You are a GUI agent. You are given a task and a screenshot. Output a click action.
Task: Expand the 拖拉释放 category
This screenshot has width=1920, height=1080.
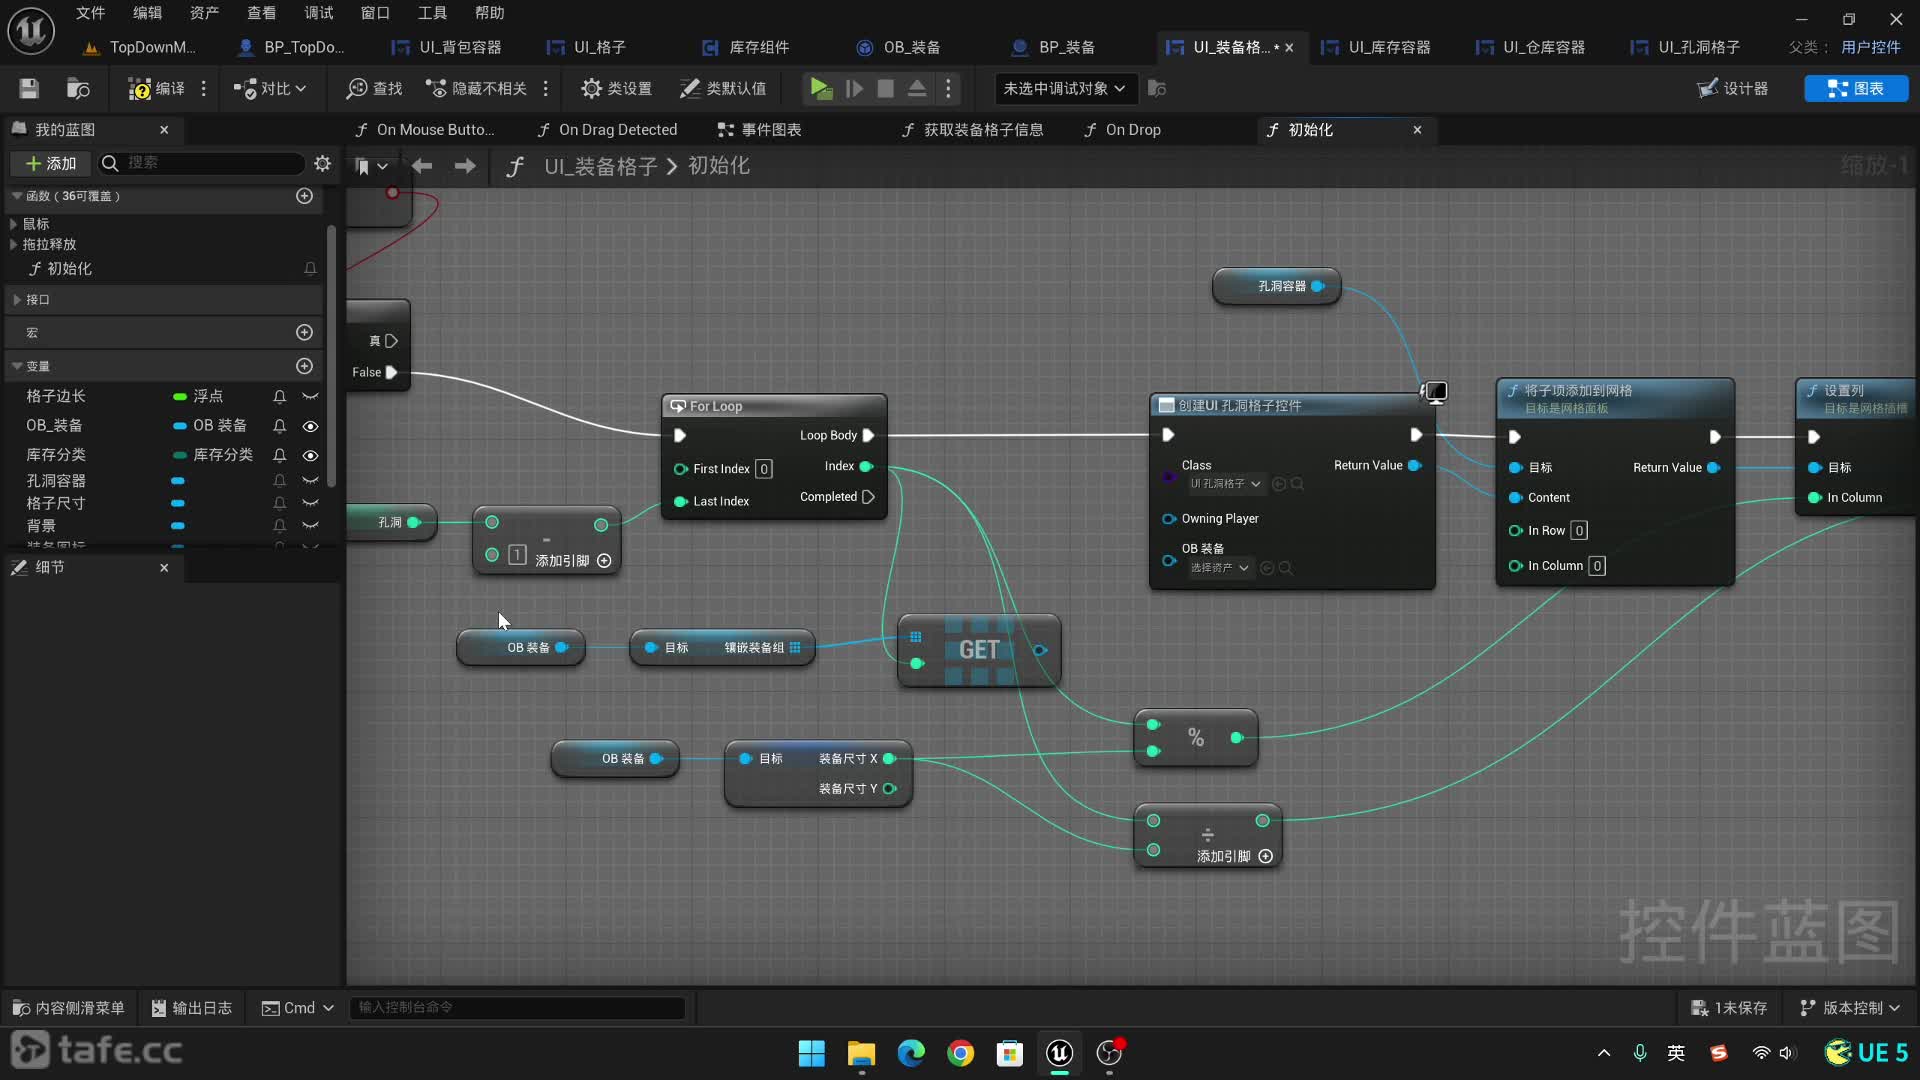(x=13, y=244)
